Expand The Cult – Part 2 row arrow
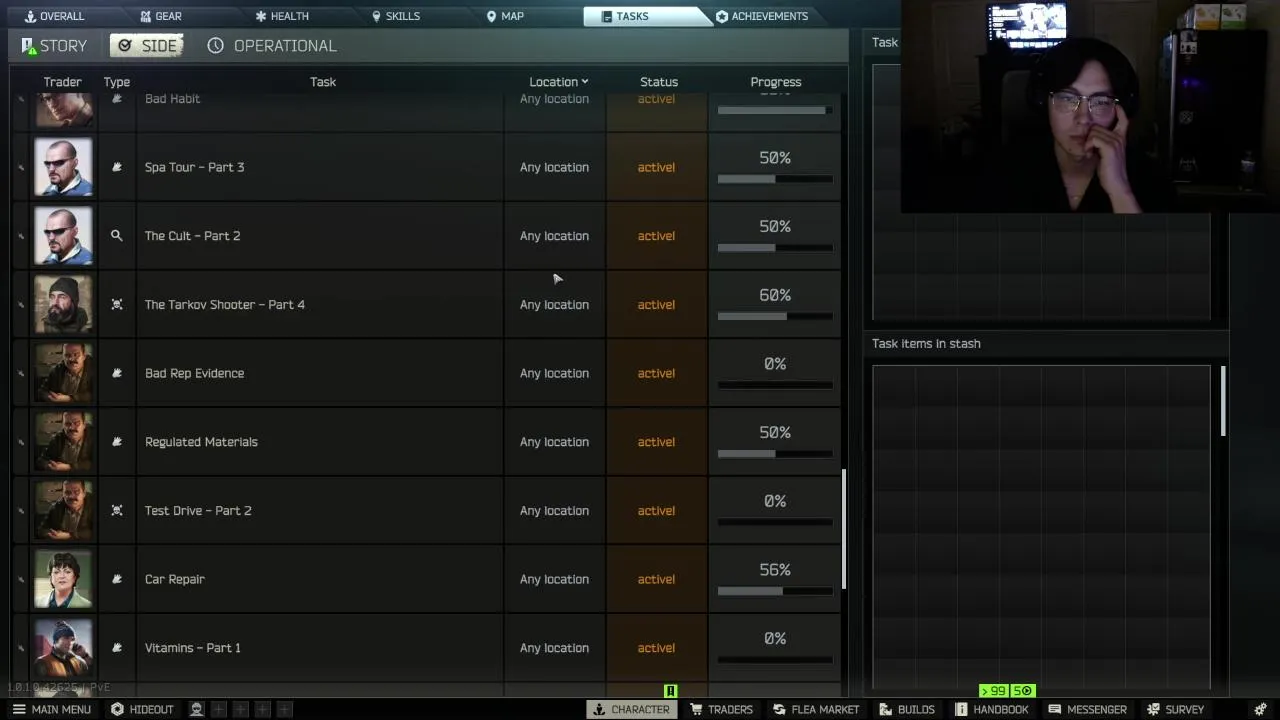Viewport: 1280px width, 720px height. click(x=21, y=236)
